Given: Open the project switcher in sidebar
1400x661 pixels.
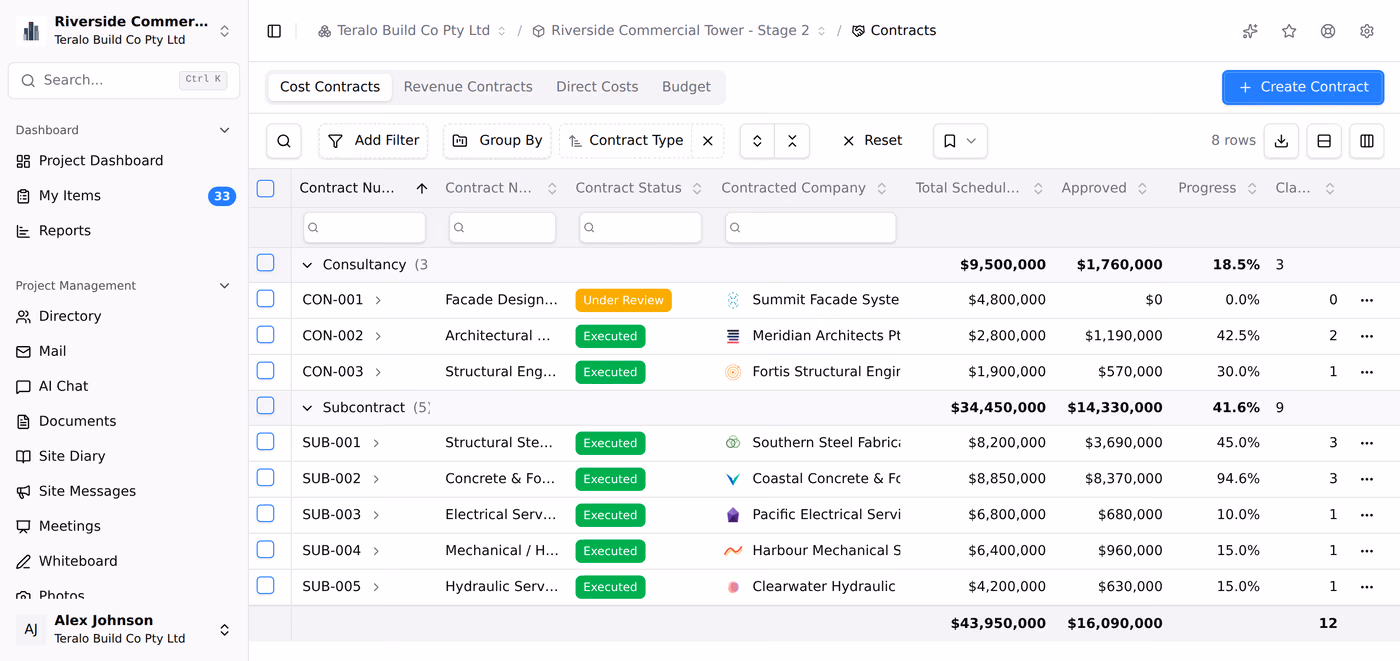Looking at the screenshot, I should (x=124, y=31).
